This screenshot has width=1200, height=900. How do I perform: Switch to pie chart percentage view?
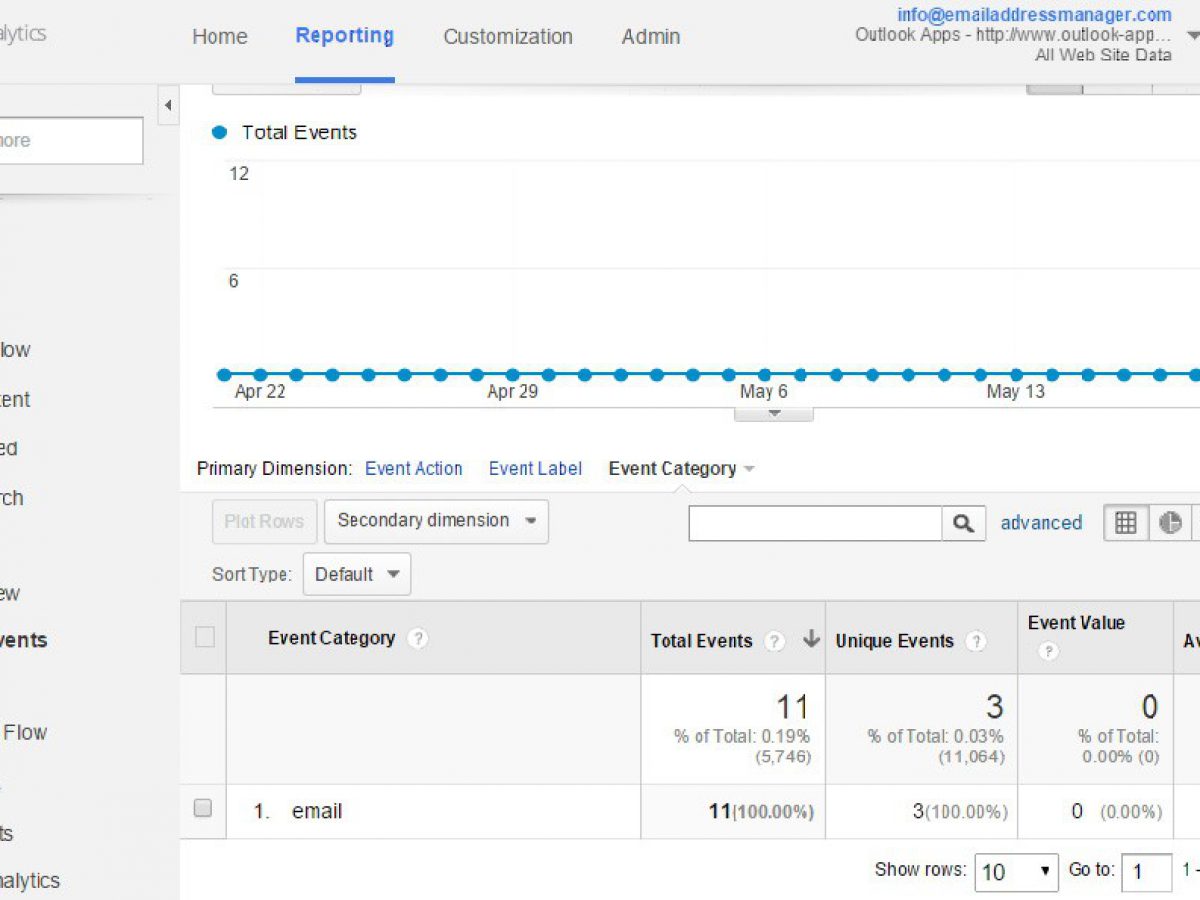coord(1170,523)
